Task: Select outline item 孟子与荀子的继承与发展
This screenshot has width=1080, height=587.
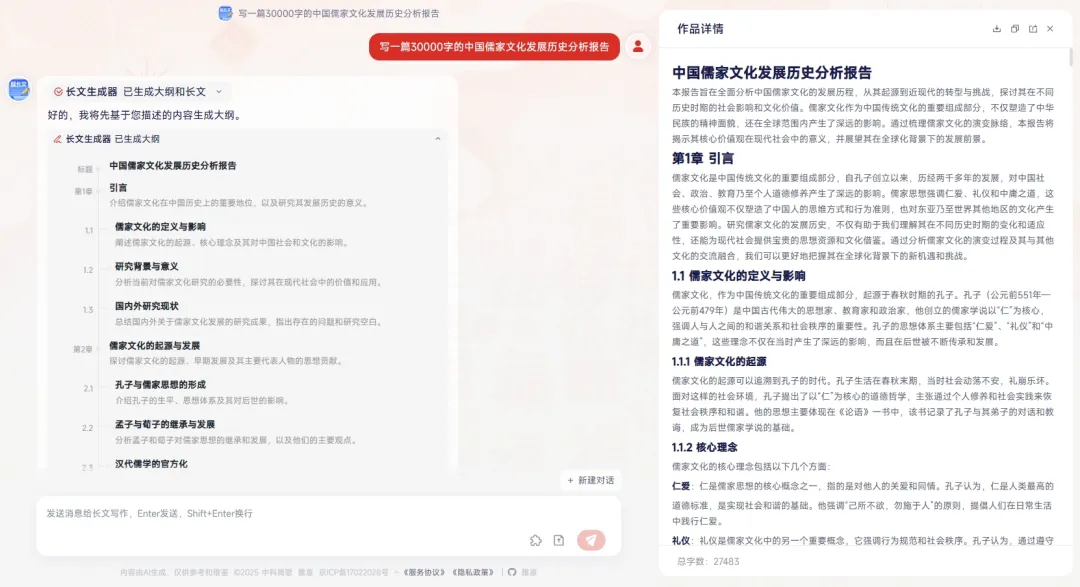Action: 165,424
